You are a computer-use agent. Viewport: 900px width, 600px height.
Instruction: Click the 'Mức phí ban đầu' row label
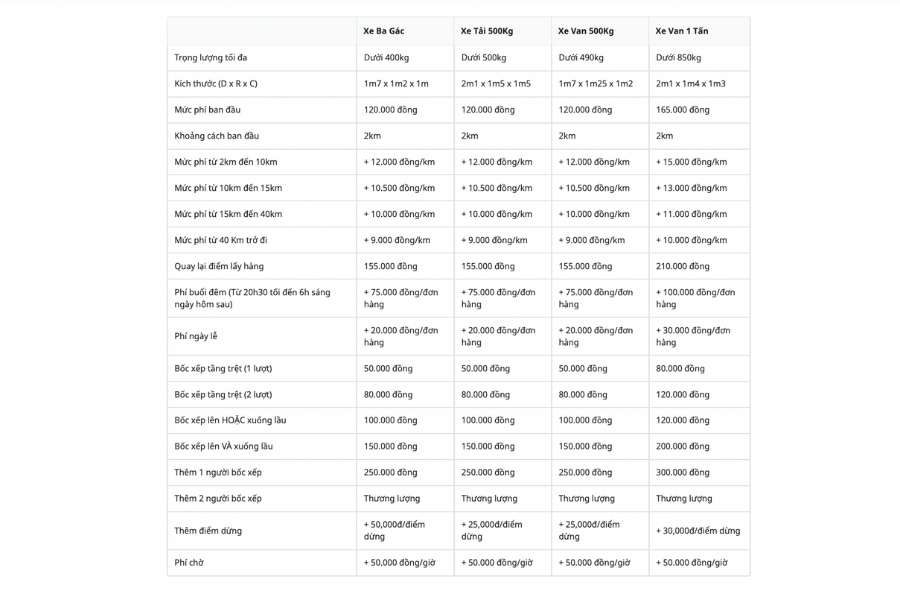[x=208, y=110]
